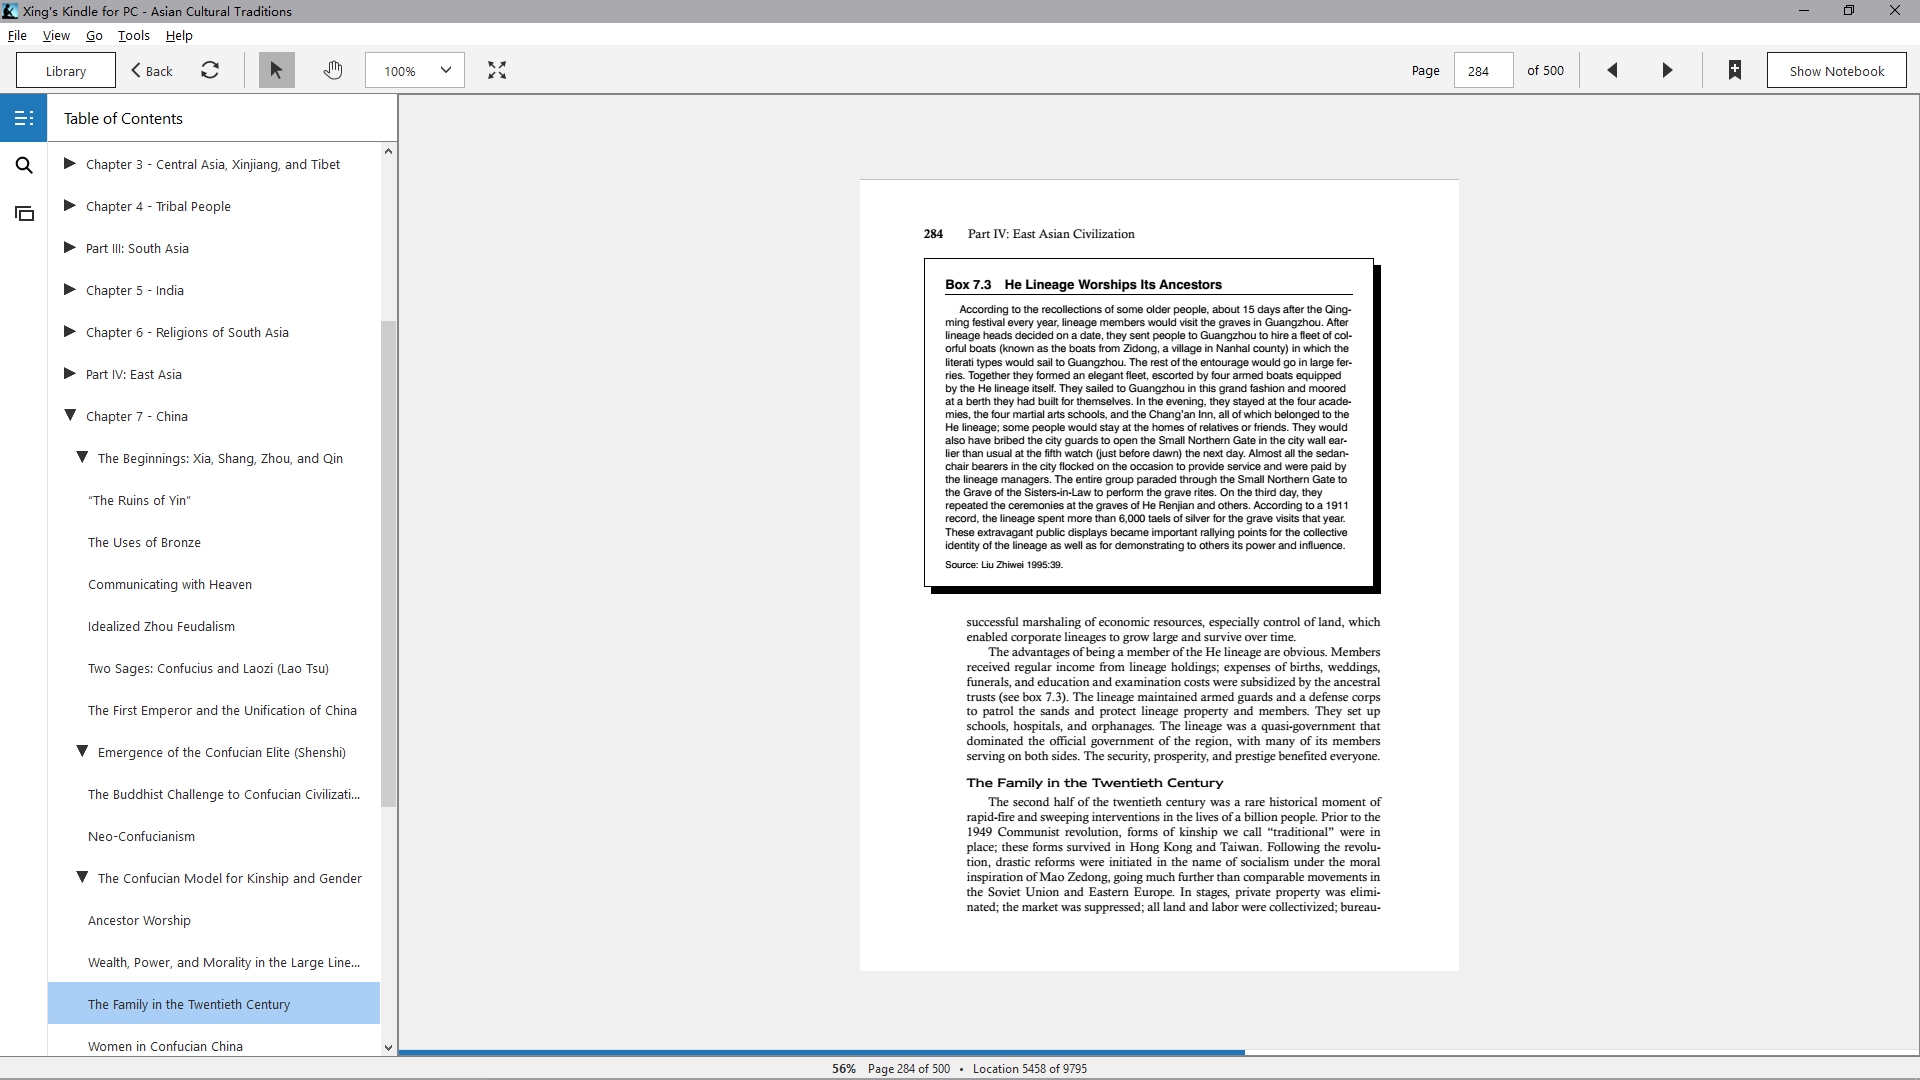Screen dimensions: 1920x1080
Task: Bookmark the current page
Action: pos(1735,70)
